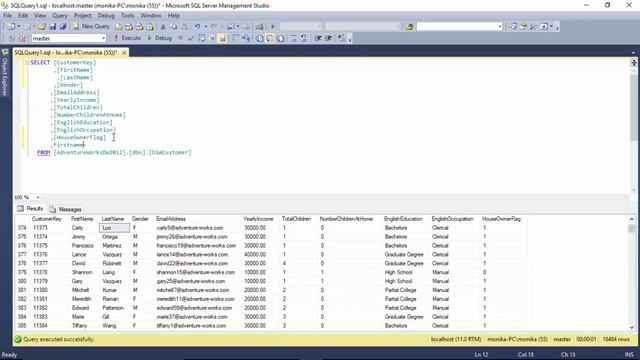Toggle Include Client Statistics
Image resolution: width=640 pixels, height=360 pixels.
pos(246,38)
